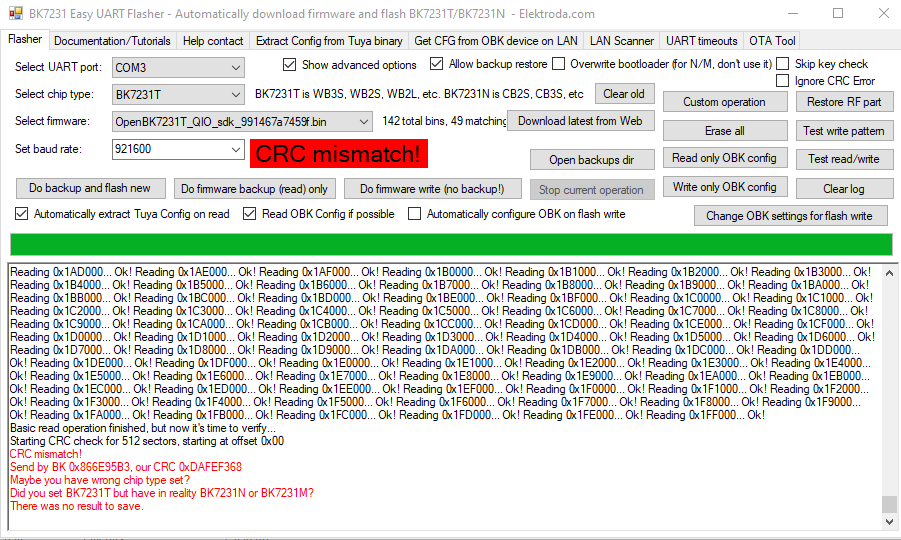Open the Documentation/Tutorials tab
901x540 pixels.
112,41
